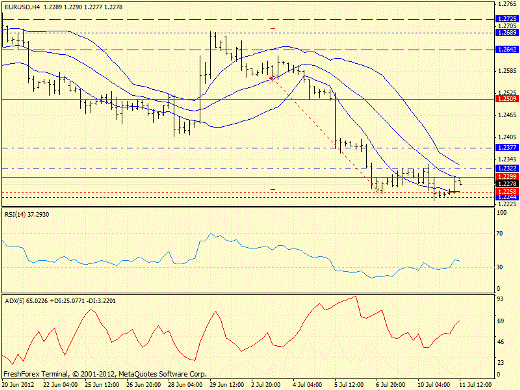Click the 1.2405 price axis value
This screenshot has width=520, height=390.
tap(507, 137)
